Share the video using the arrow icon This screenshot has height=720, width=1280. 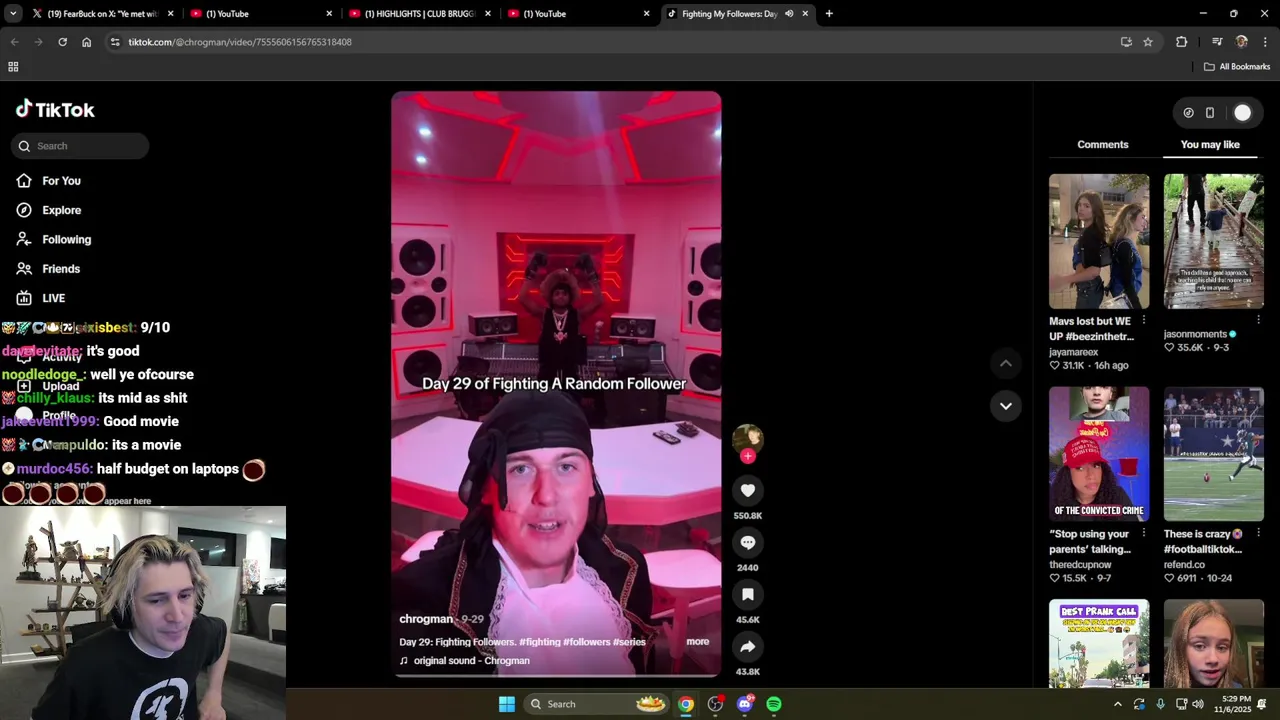(x=747, y=646)
